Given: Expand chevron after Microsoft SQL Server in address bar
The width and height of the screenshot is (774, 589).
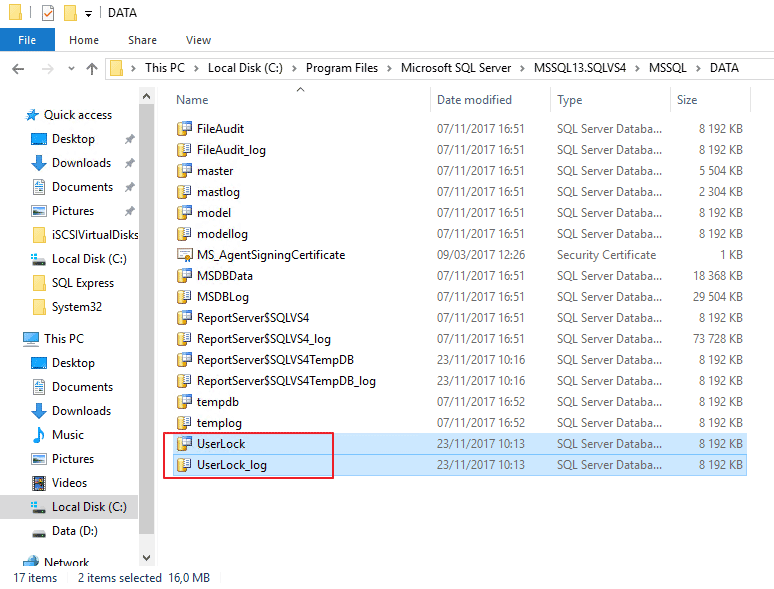Looking at the screenshot, I should click(522, 68).
